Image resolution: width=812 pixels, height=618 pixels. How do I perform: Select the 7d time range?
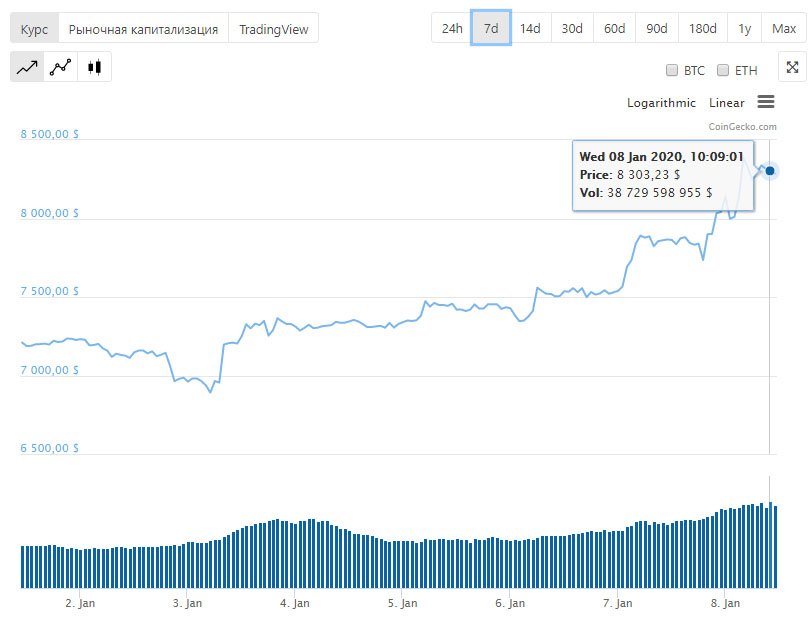491,28
